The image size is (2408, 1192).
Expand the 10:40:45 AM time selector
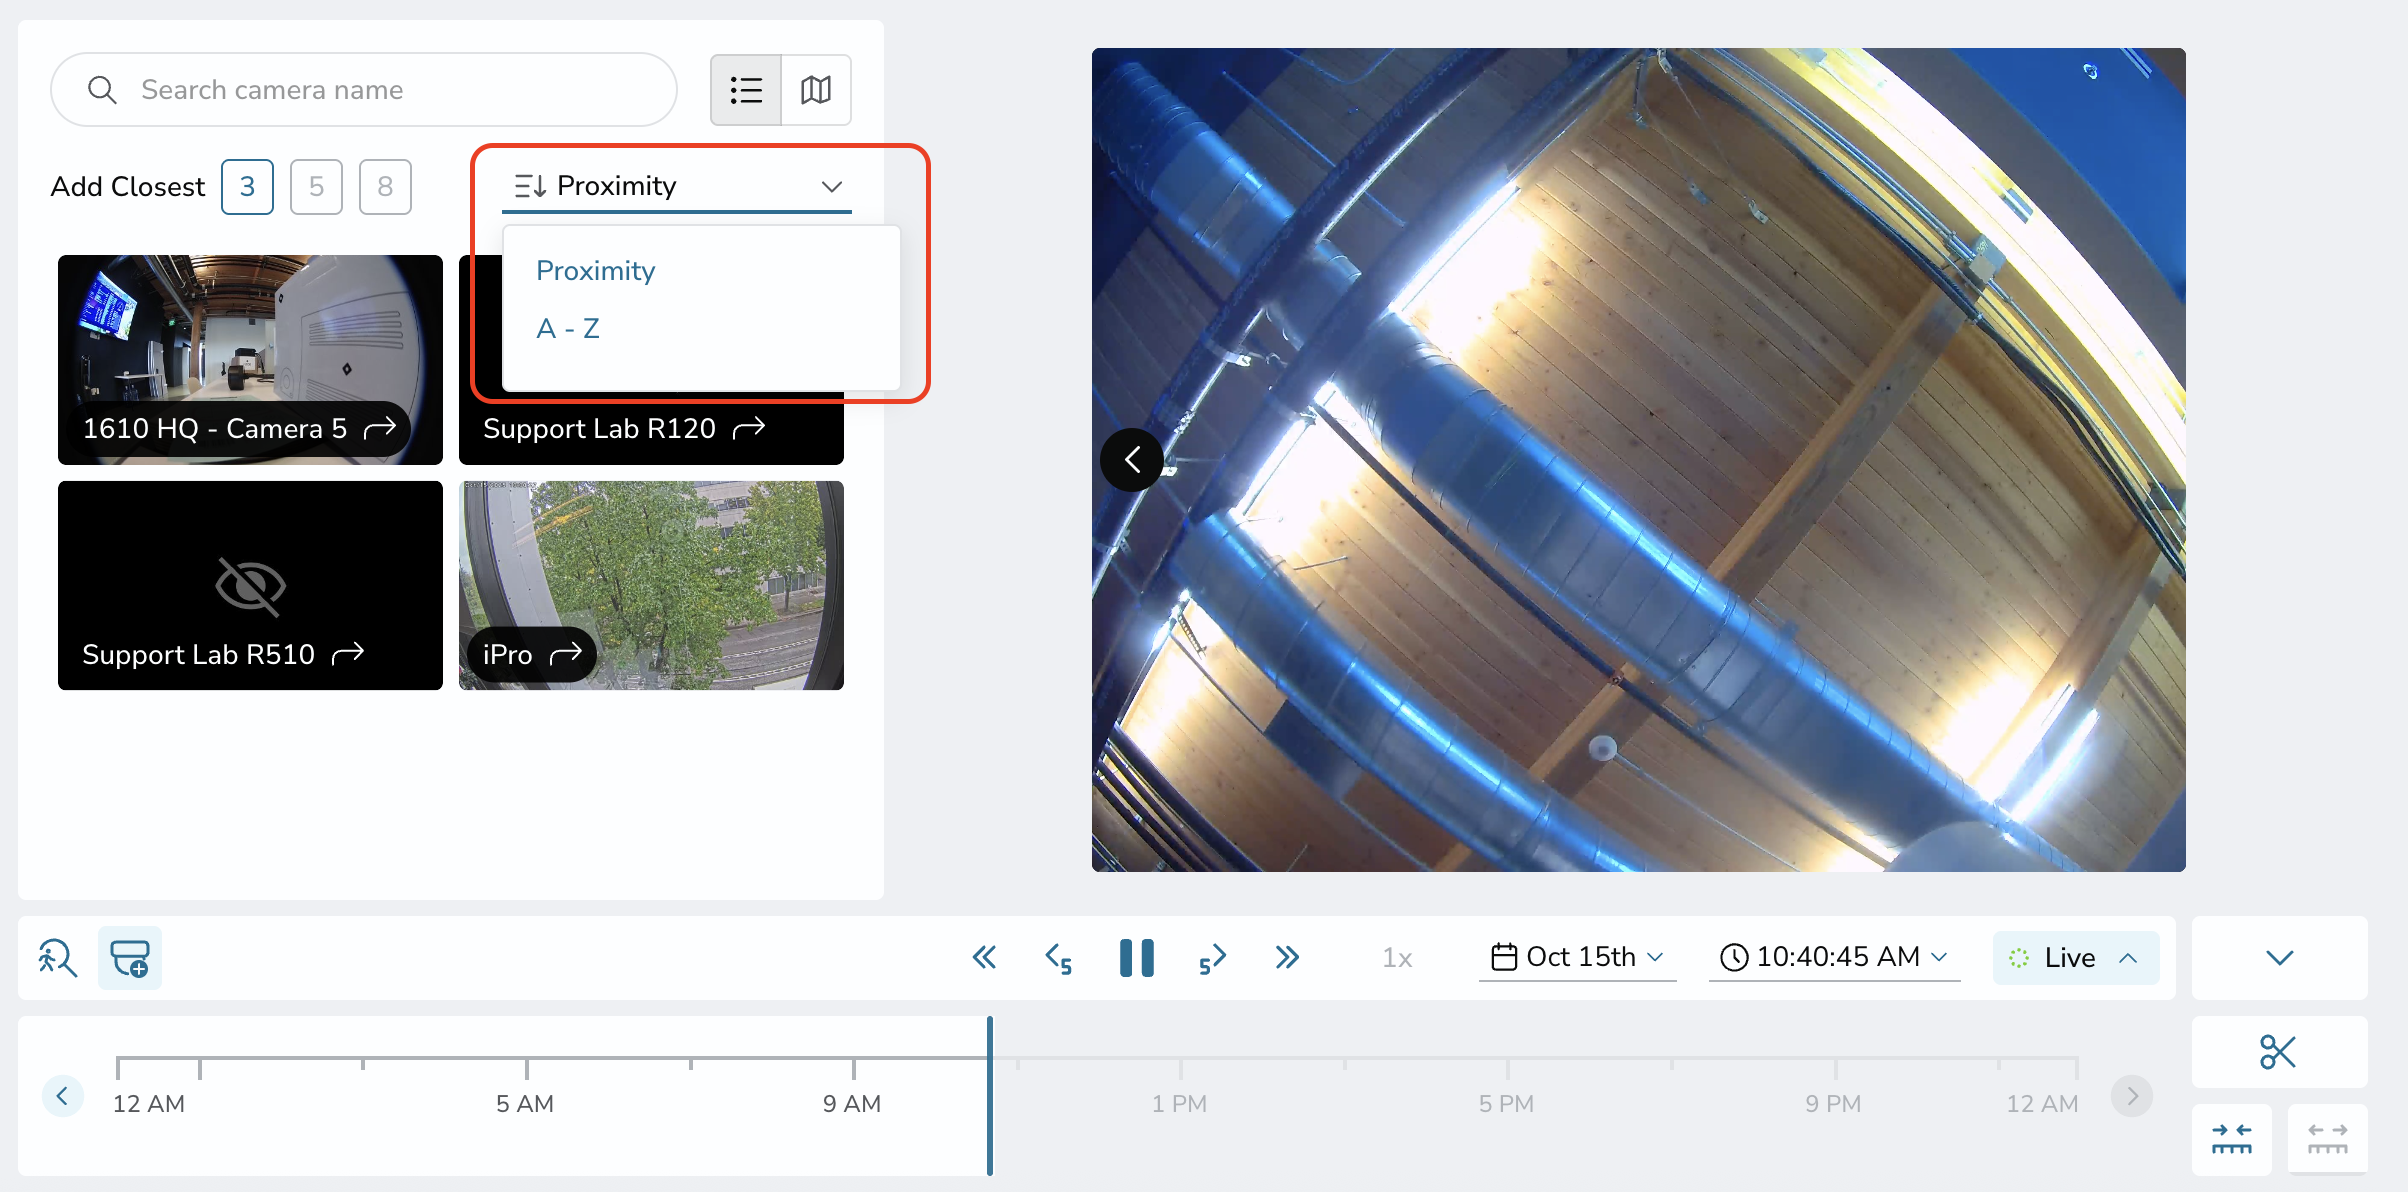click(x=1834, y=957)
